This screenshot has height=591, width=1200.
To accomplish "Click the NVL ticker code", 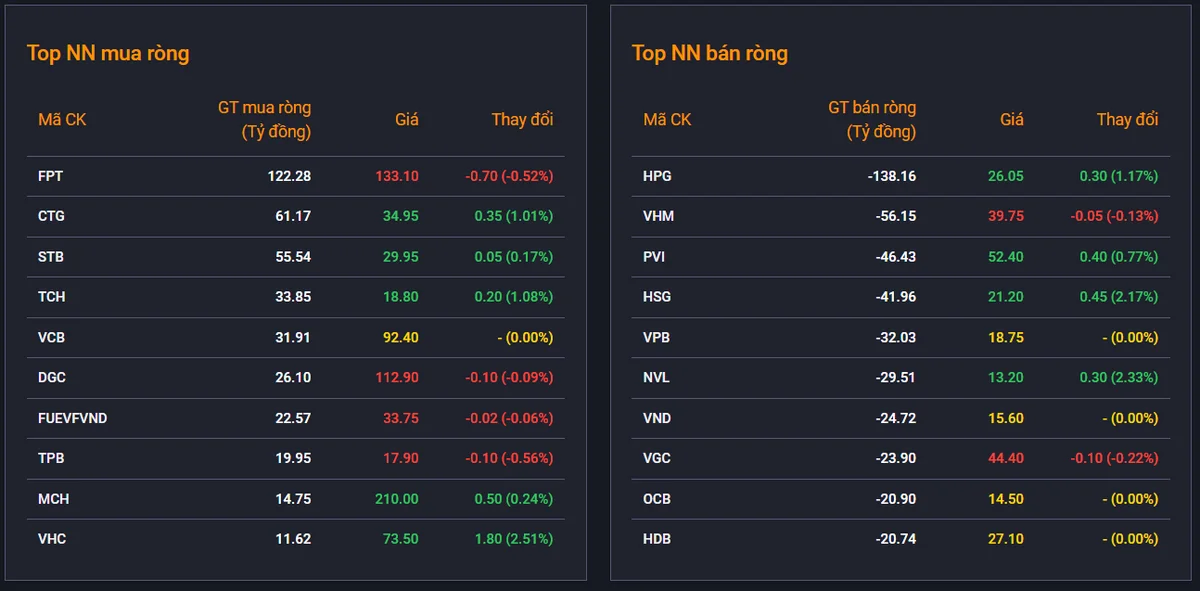I will pyautogui.click(x=657, y=378).
